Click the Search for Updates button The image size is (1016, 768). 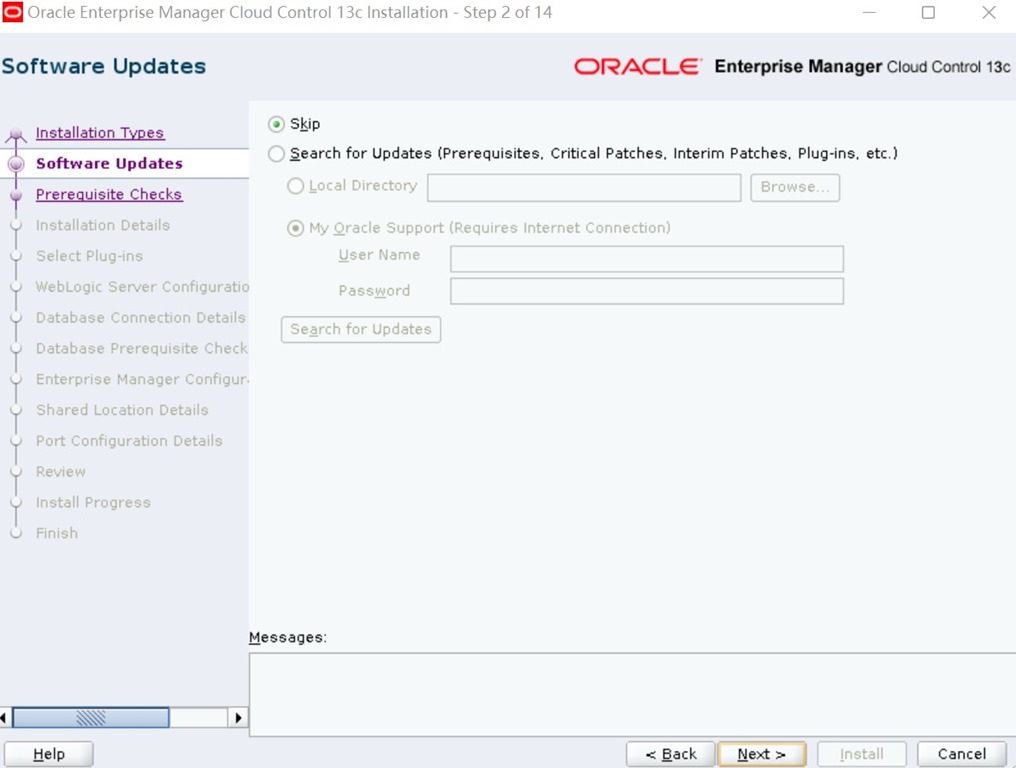click(x=361, y=329)
